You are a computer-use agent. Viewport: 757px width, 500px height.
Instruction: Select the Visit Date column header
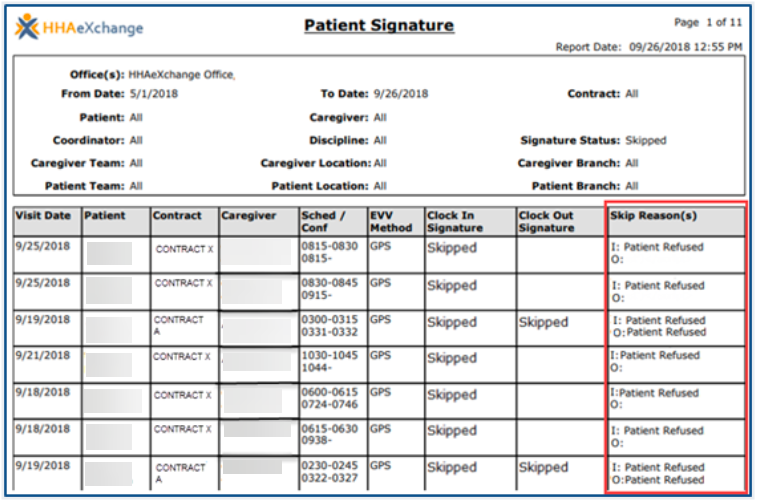coord(43,215)
